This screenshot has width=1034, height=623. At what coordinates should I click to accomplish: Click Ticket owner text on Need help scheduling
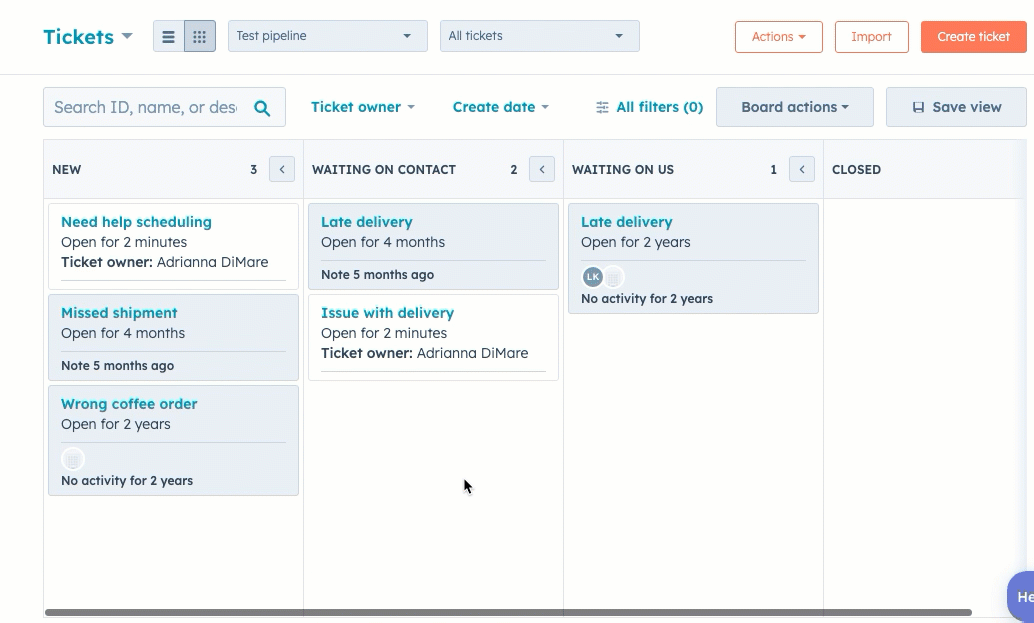click(x=165, y=262)
